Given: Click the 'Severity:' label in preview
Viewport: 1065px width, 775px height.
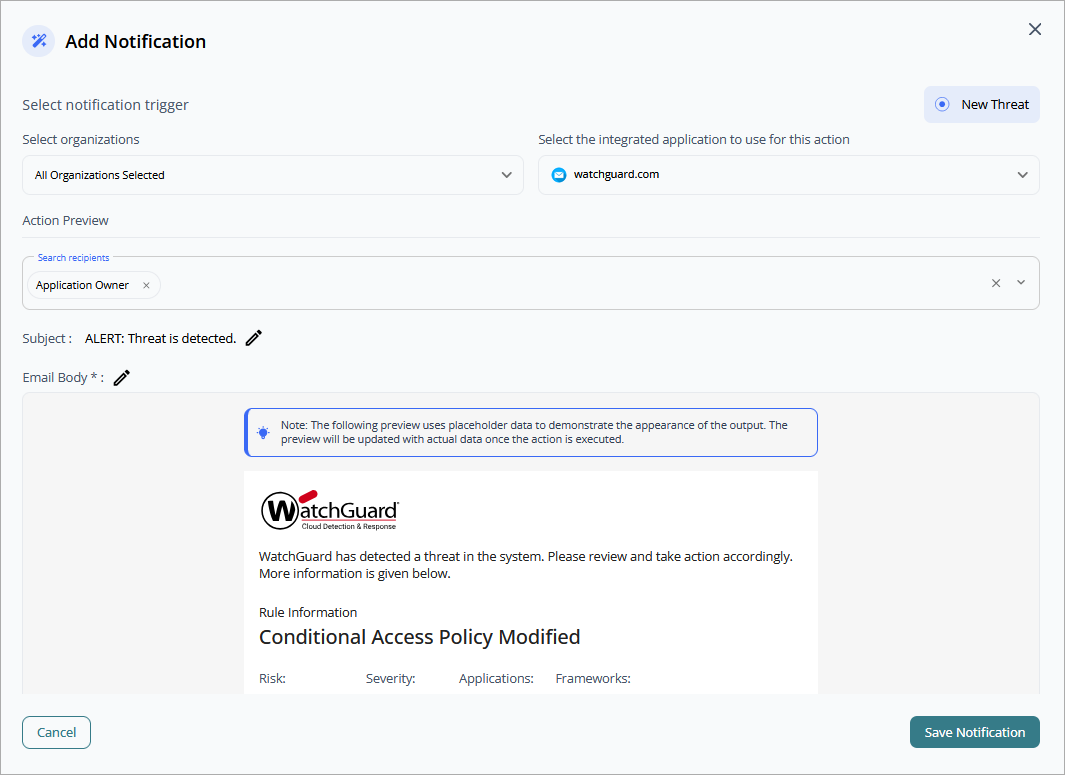Looking at the screenshot, I should click(x=391, y=679).
